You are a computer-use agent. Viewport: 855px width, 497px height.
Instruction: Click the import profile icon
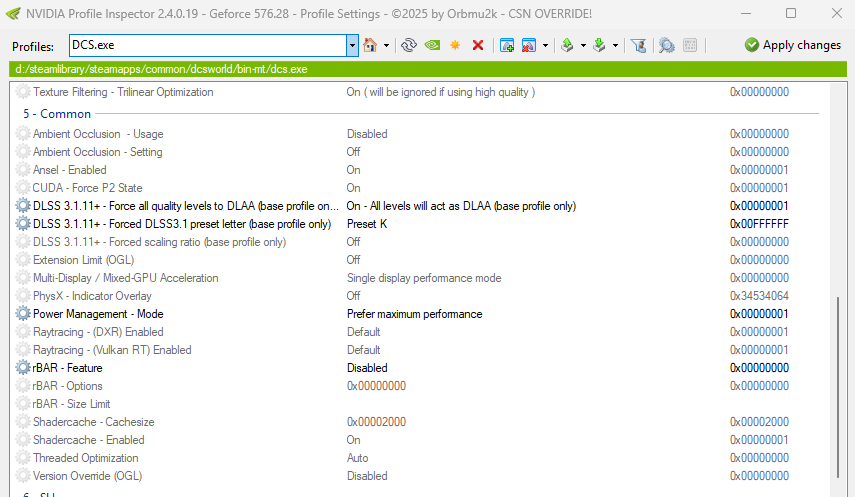click(x=599, y=45)
